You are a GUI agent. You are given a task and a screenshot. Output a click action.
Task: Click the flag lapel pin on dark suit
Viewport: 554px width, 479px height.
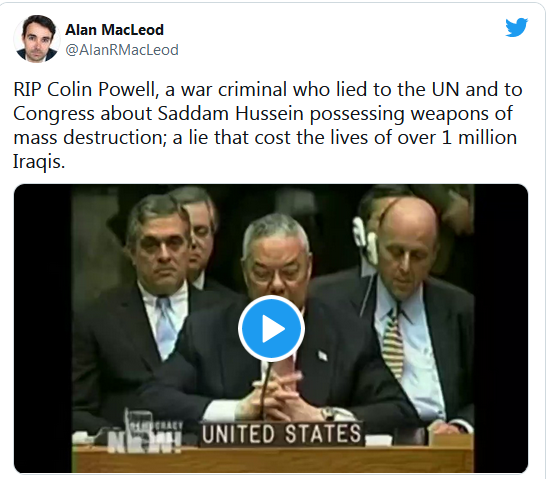pyautogui.click(x=322, y=355)
